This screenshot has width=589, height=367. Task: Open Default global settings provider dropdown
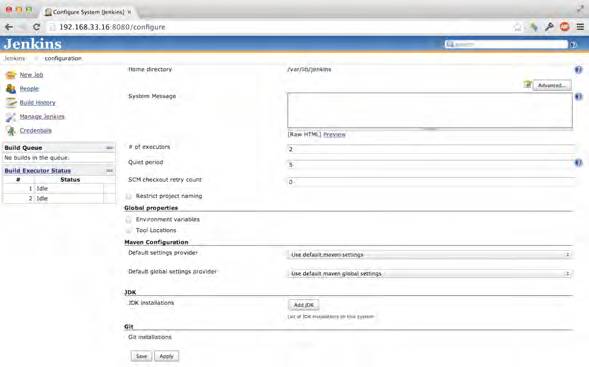click(x=429, y=273)
